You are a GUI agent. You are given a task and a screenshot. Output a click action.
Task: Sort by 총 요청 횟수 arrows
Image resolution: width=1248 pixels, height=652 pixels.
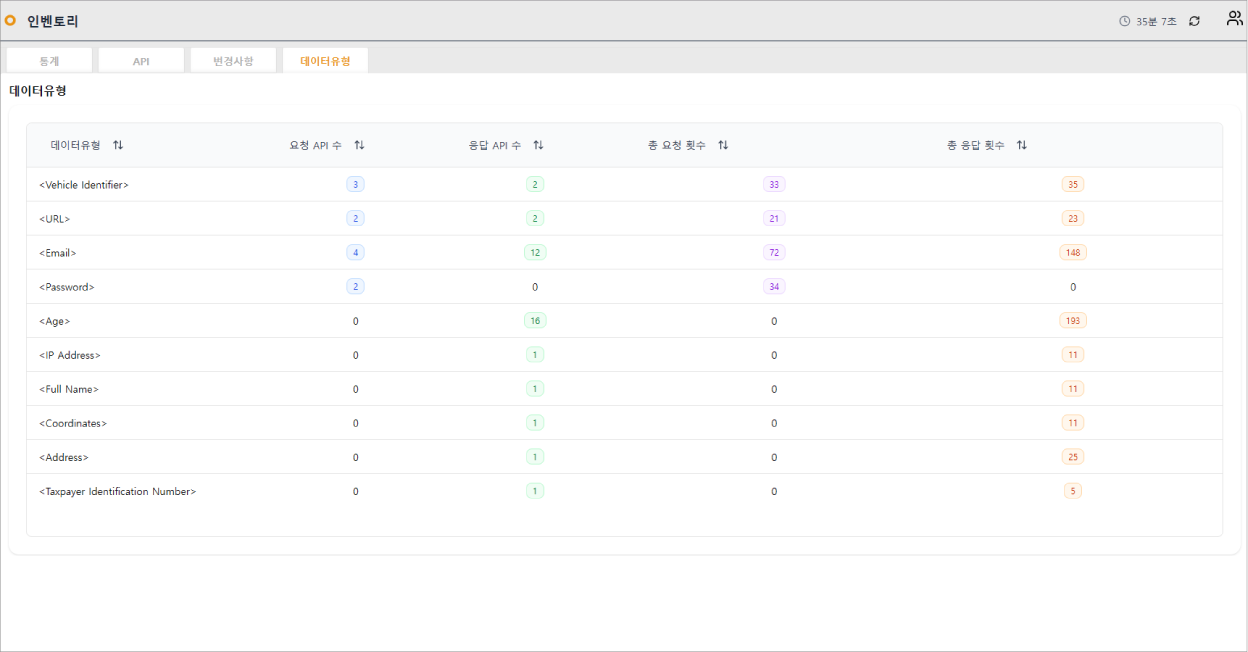[x=723, y=145]
